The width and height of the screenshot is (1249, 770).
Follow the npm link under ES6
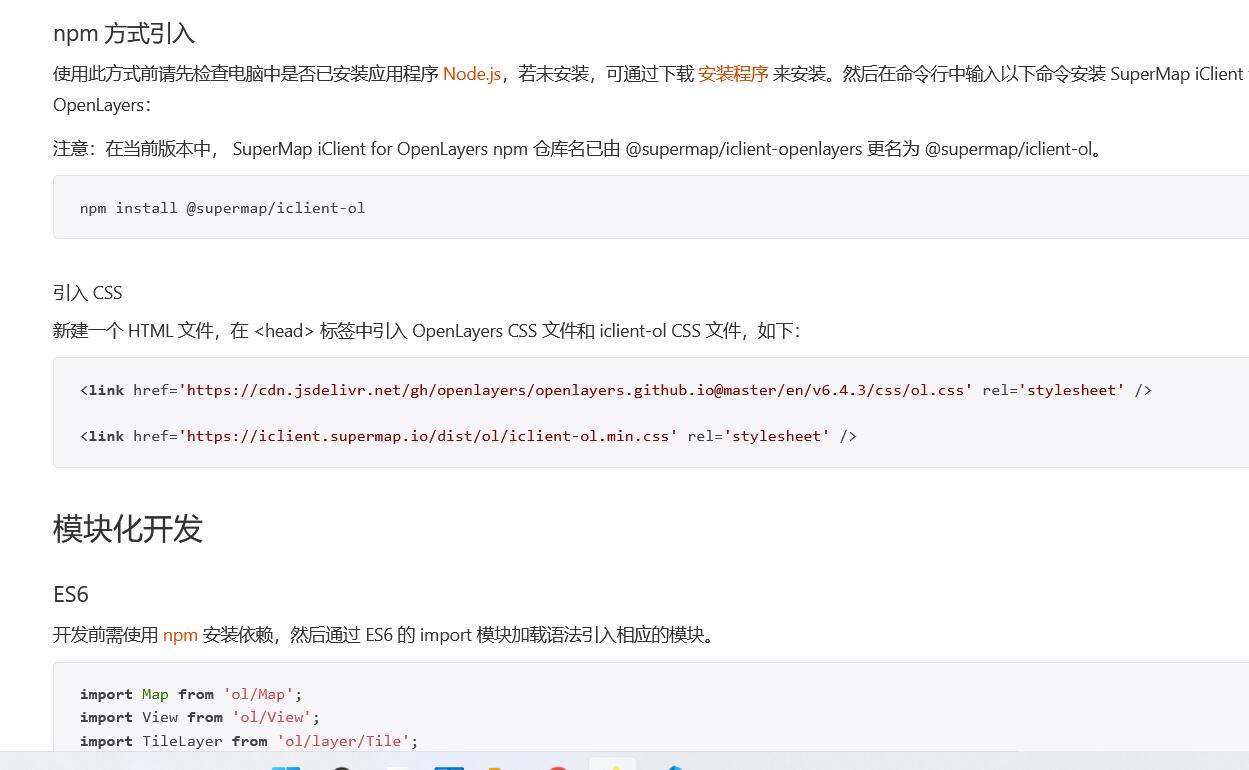point(180,635)
